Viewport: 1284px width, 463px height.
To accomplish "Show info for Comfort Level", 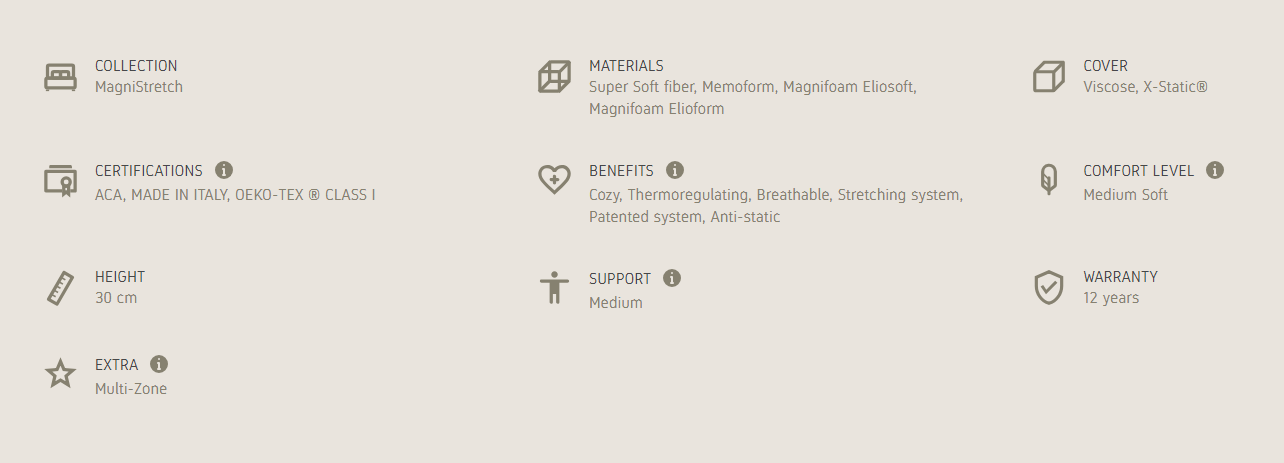I will click(1215, 170).
